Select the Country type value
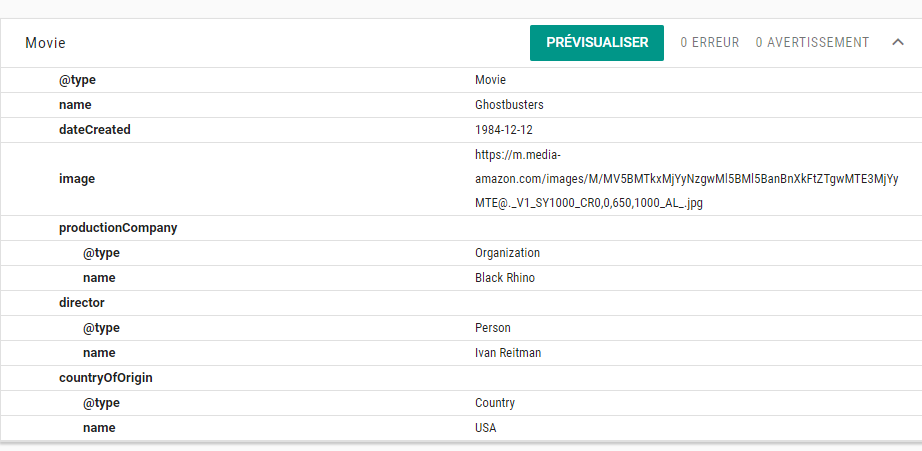 point(495,403)
